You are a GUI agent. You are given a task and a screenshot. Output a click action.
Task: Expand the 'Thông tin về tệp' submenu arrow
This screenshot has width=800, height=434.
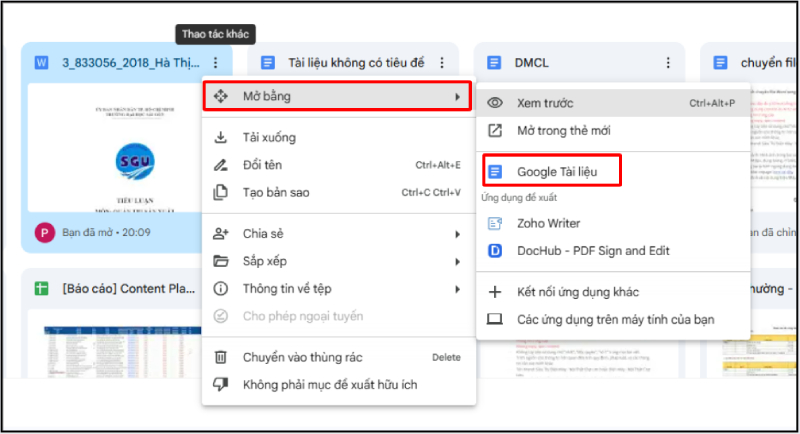(x=458, y=289)
